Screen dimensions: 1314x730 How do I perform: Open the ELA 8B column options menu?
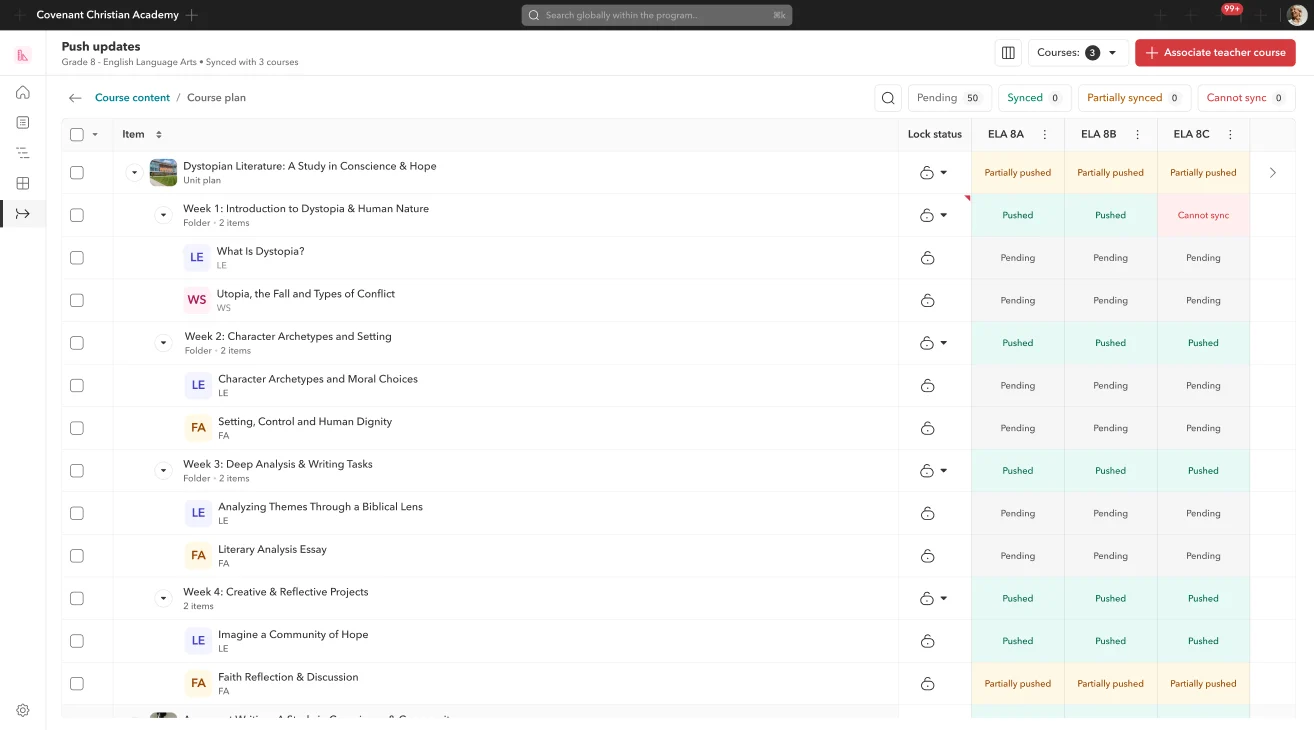(1138, 134)
